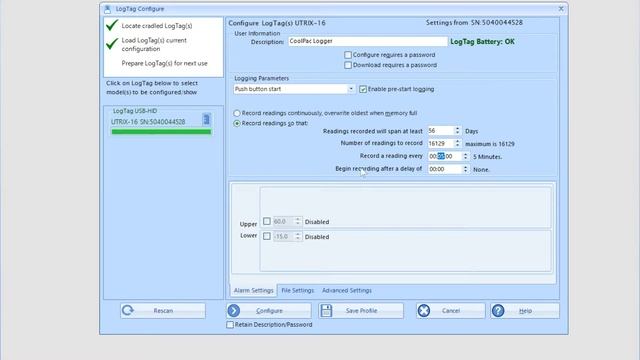Image resolution: width=640 pixels, height=360 pixels.
Task: Click LogTag Battery: OK status text
Action: (482, 42)
